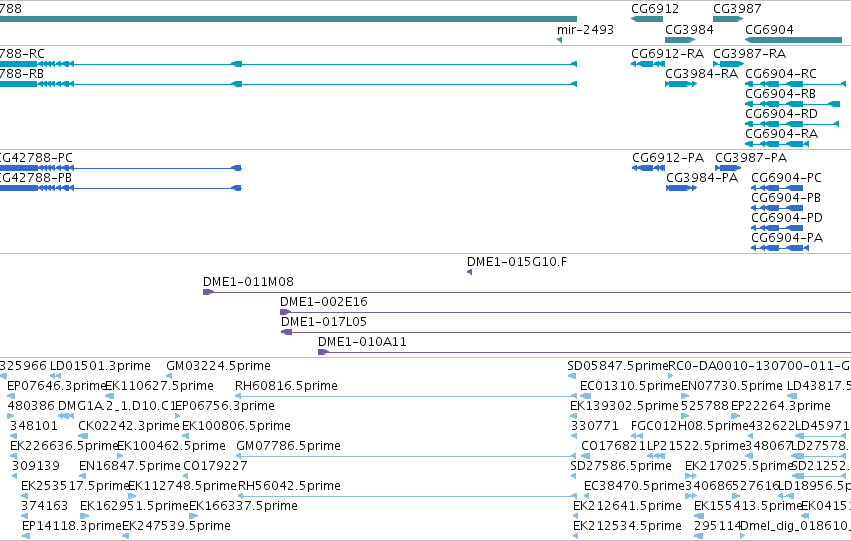The width and height of the screenshot is (851, 541).
Task: Select EST EC01310.5prime
Action: [630, 386]
